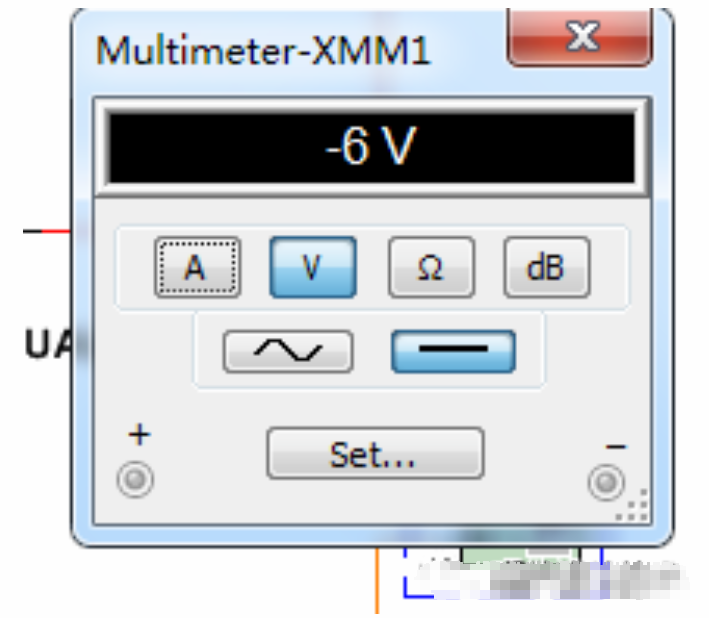Select the Ω resistance measurement mode

[430, 267]
